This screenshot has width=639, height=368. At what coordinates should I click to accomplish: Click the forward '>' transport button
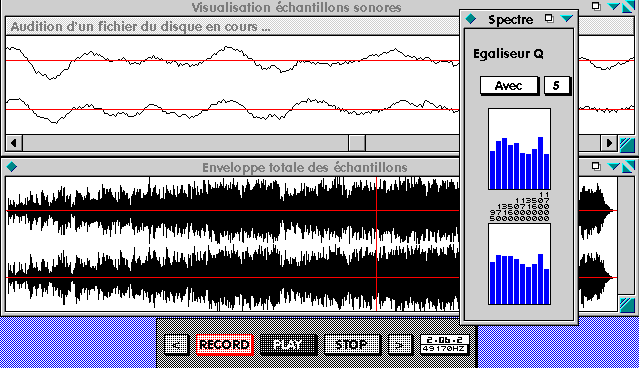[400, 345]
